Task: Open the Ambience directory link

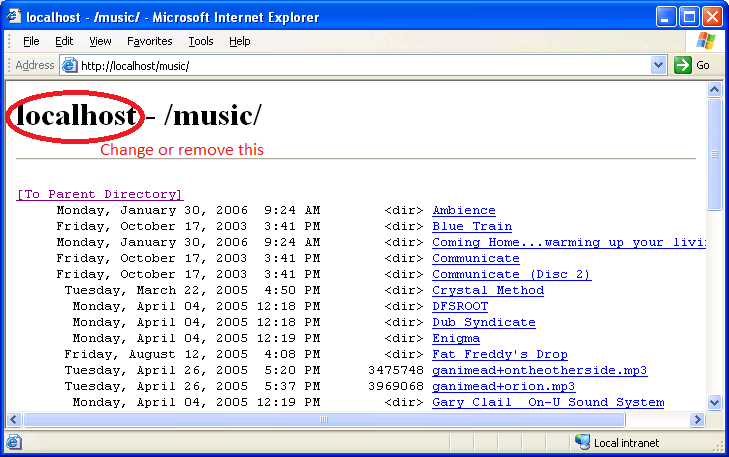Action: (464, 210)
